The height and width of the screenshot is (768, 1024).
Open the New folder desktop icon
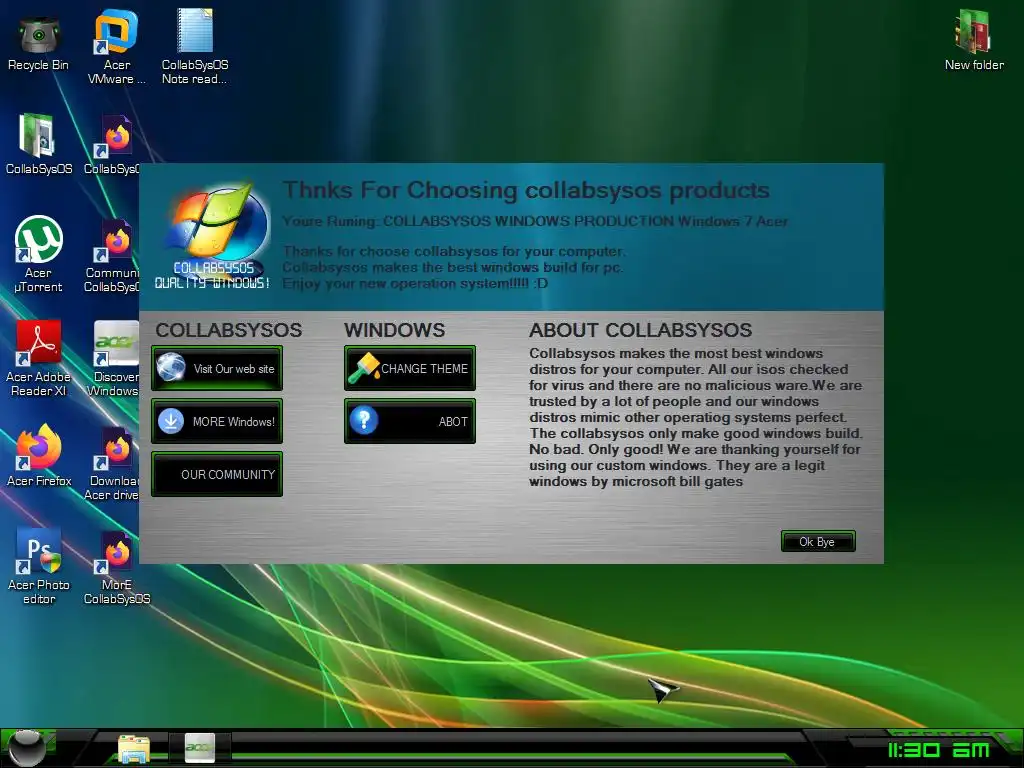click(x=974, y=40)
